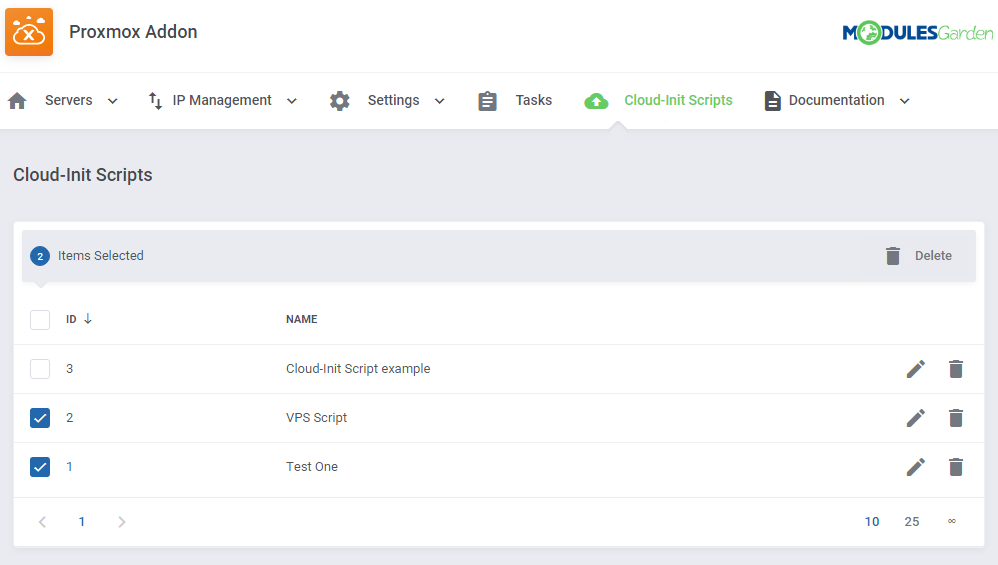This screenshot has width=998, height=565.
Task: Go to the home icon page
Action: tap(17, 101)
